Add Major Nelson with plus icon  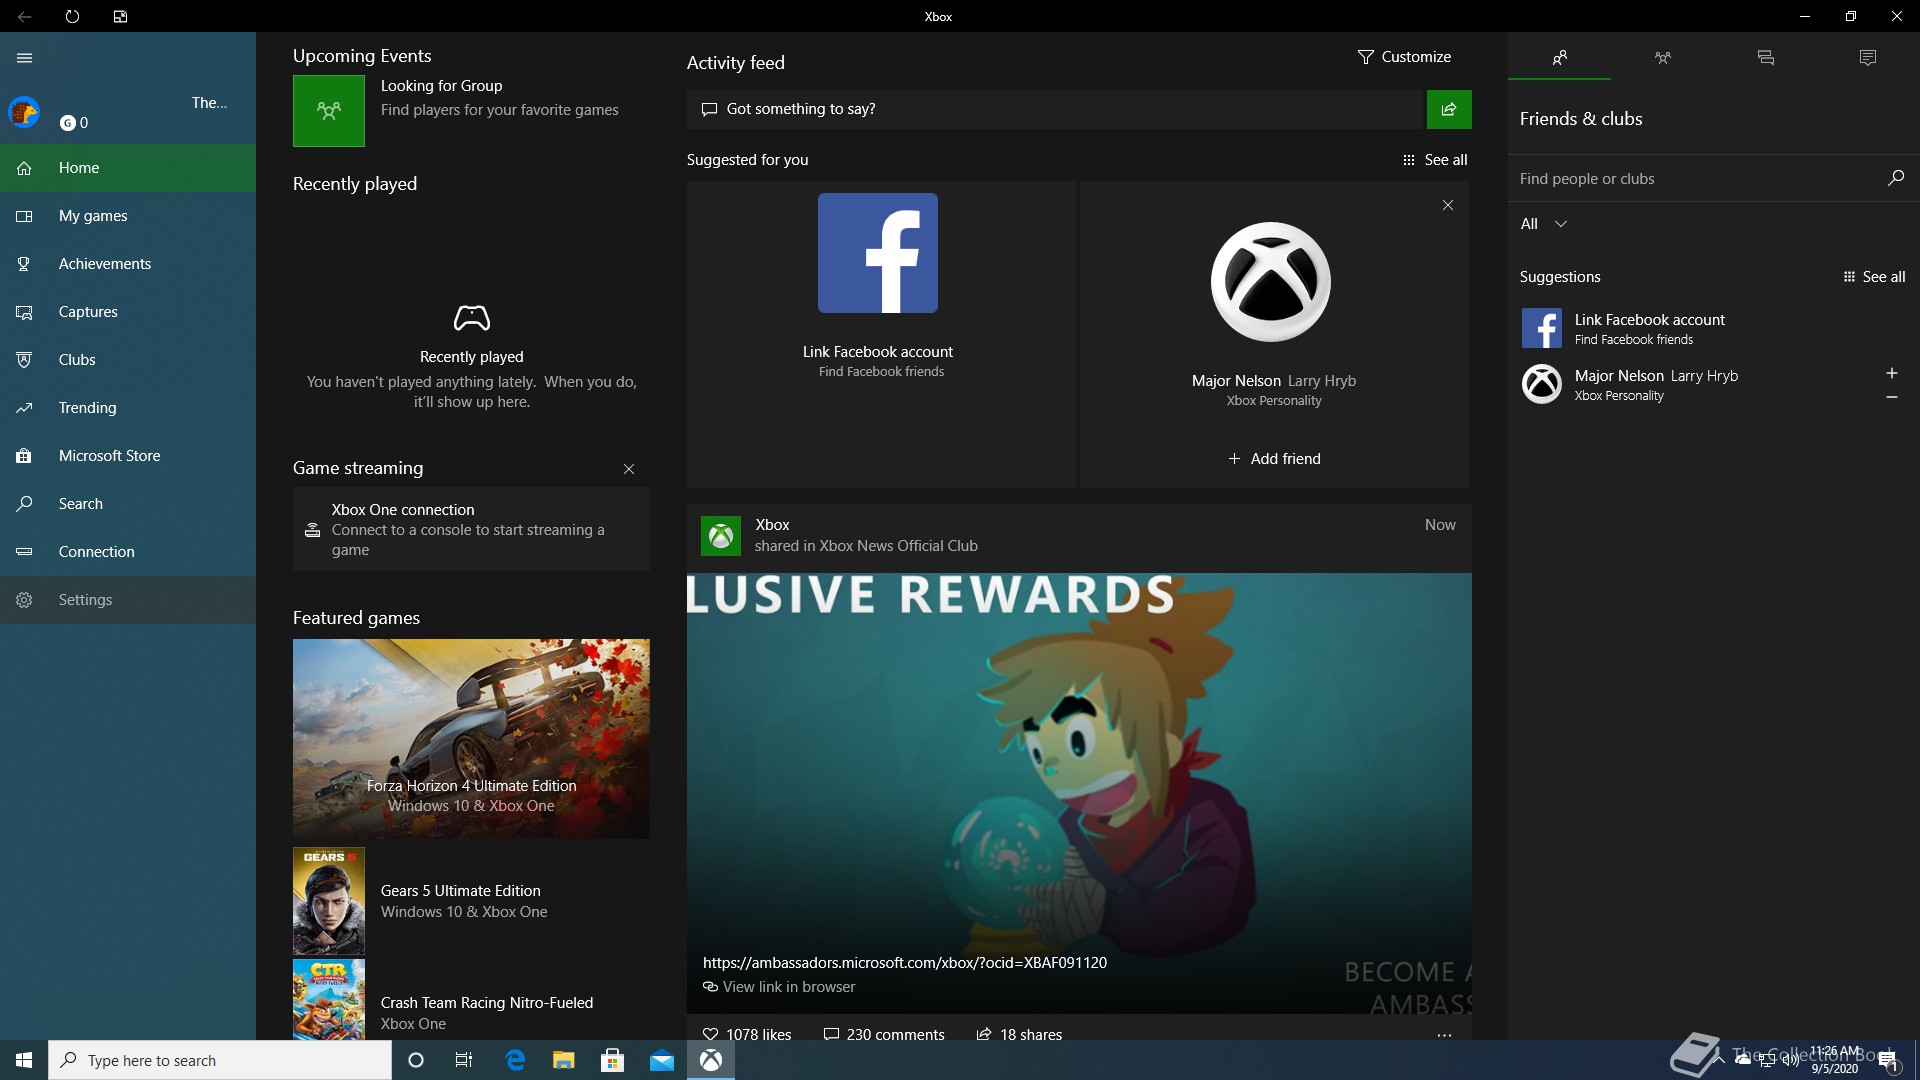(1891, 373)
